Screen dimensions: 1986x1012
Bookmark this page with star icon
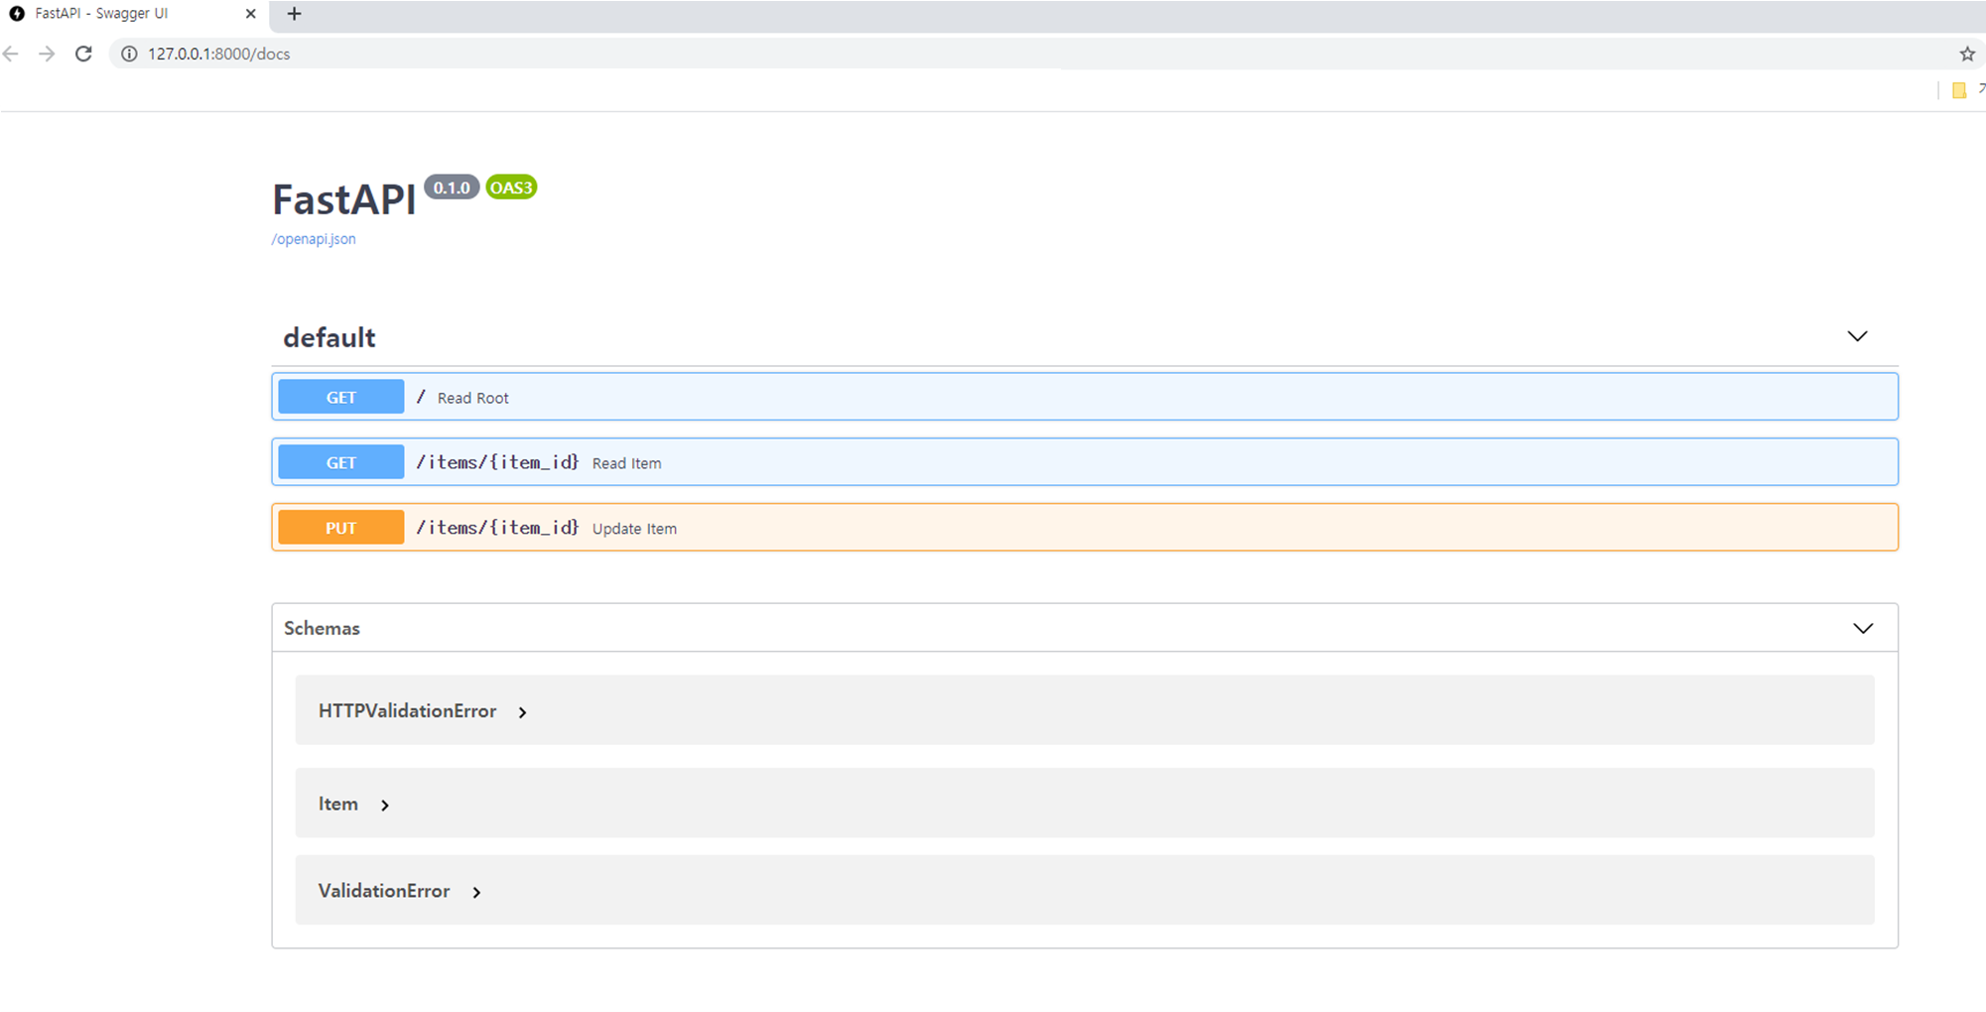pyautogui.click(x=1967, y=54)
